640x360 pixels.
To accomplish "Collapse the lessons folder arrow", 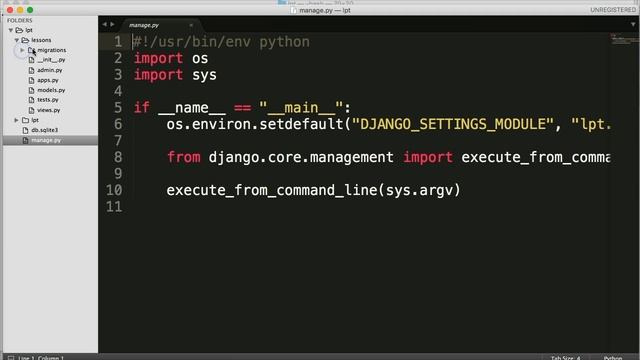I will click(17, 40).
